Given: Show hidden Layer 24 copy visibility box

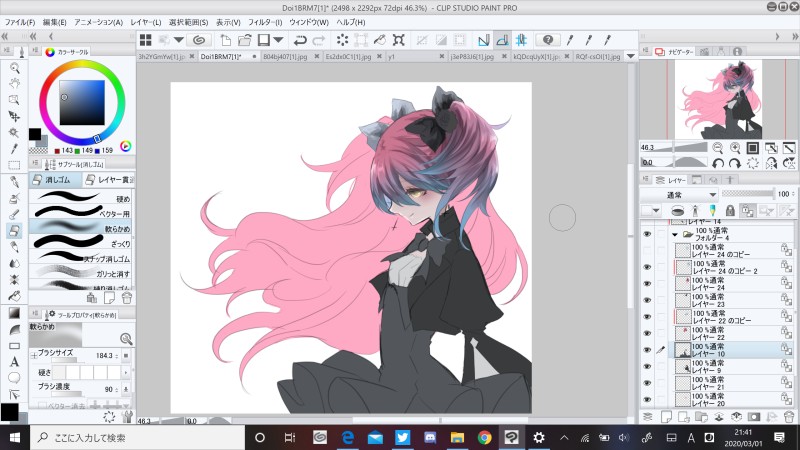Looking at the screenshot, I should [647, 251].
